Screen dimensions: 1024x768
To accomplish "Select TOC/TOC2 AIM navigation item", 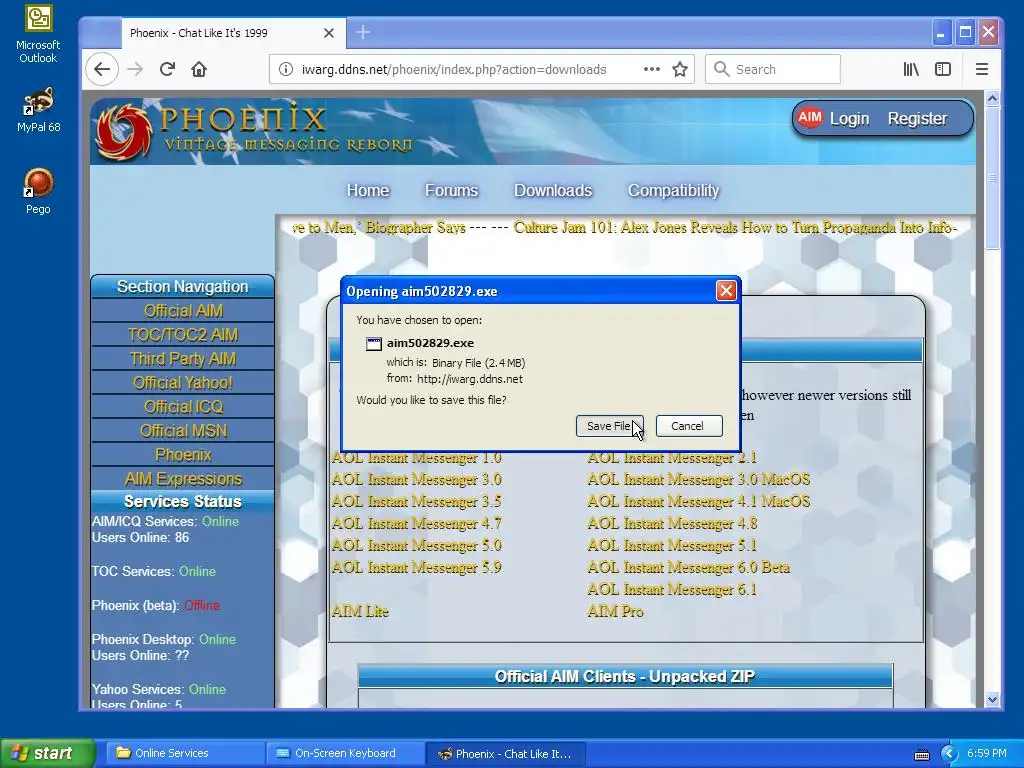I will tap(183, 335).
